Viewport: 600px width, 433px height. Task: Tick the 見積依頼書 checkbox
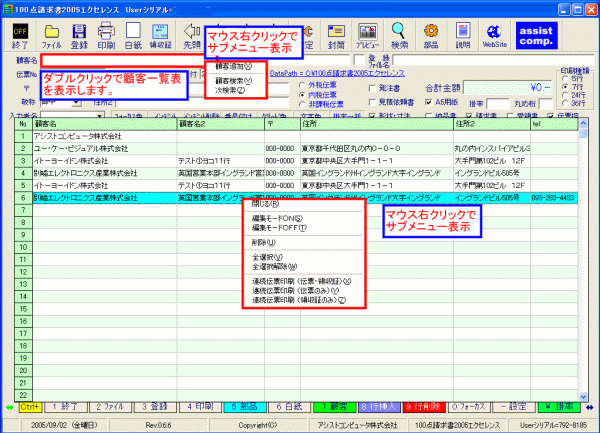tap(372, 102)
